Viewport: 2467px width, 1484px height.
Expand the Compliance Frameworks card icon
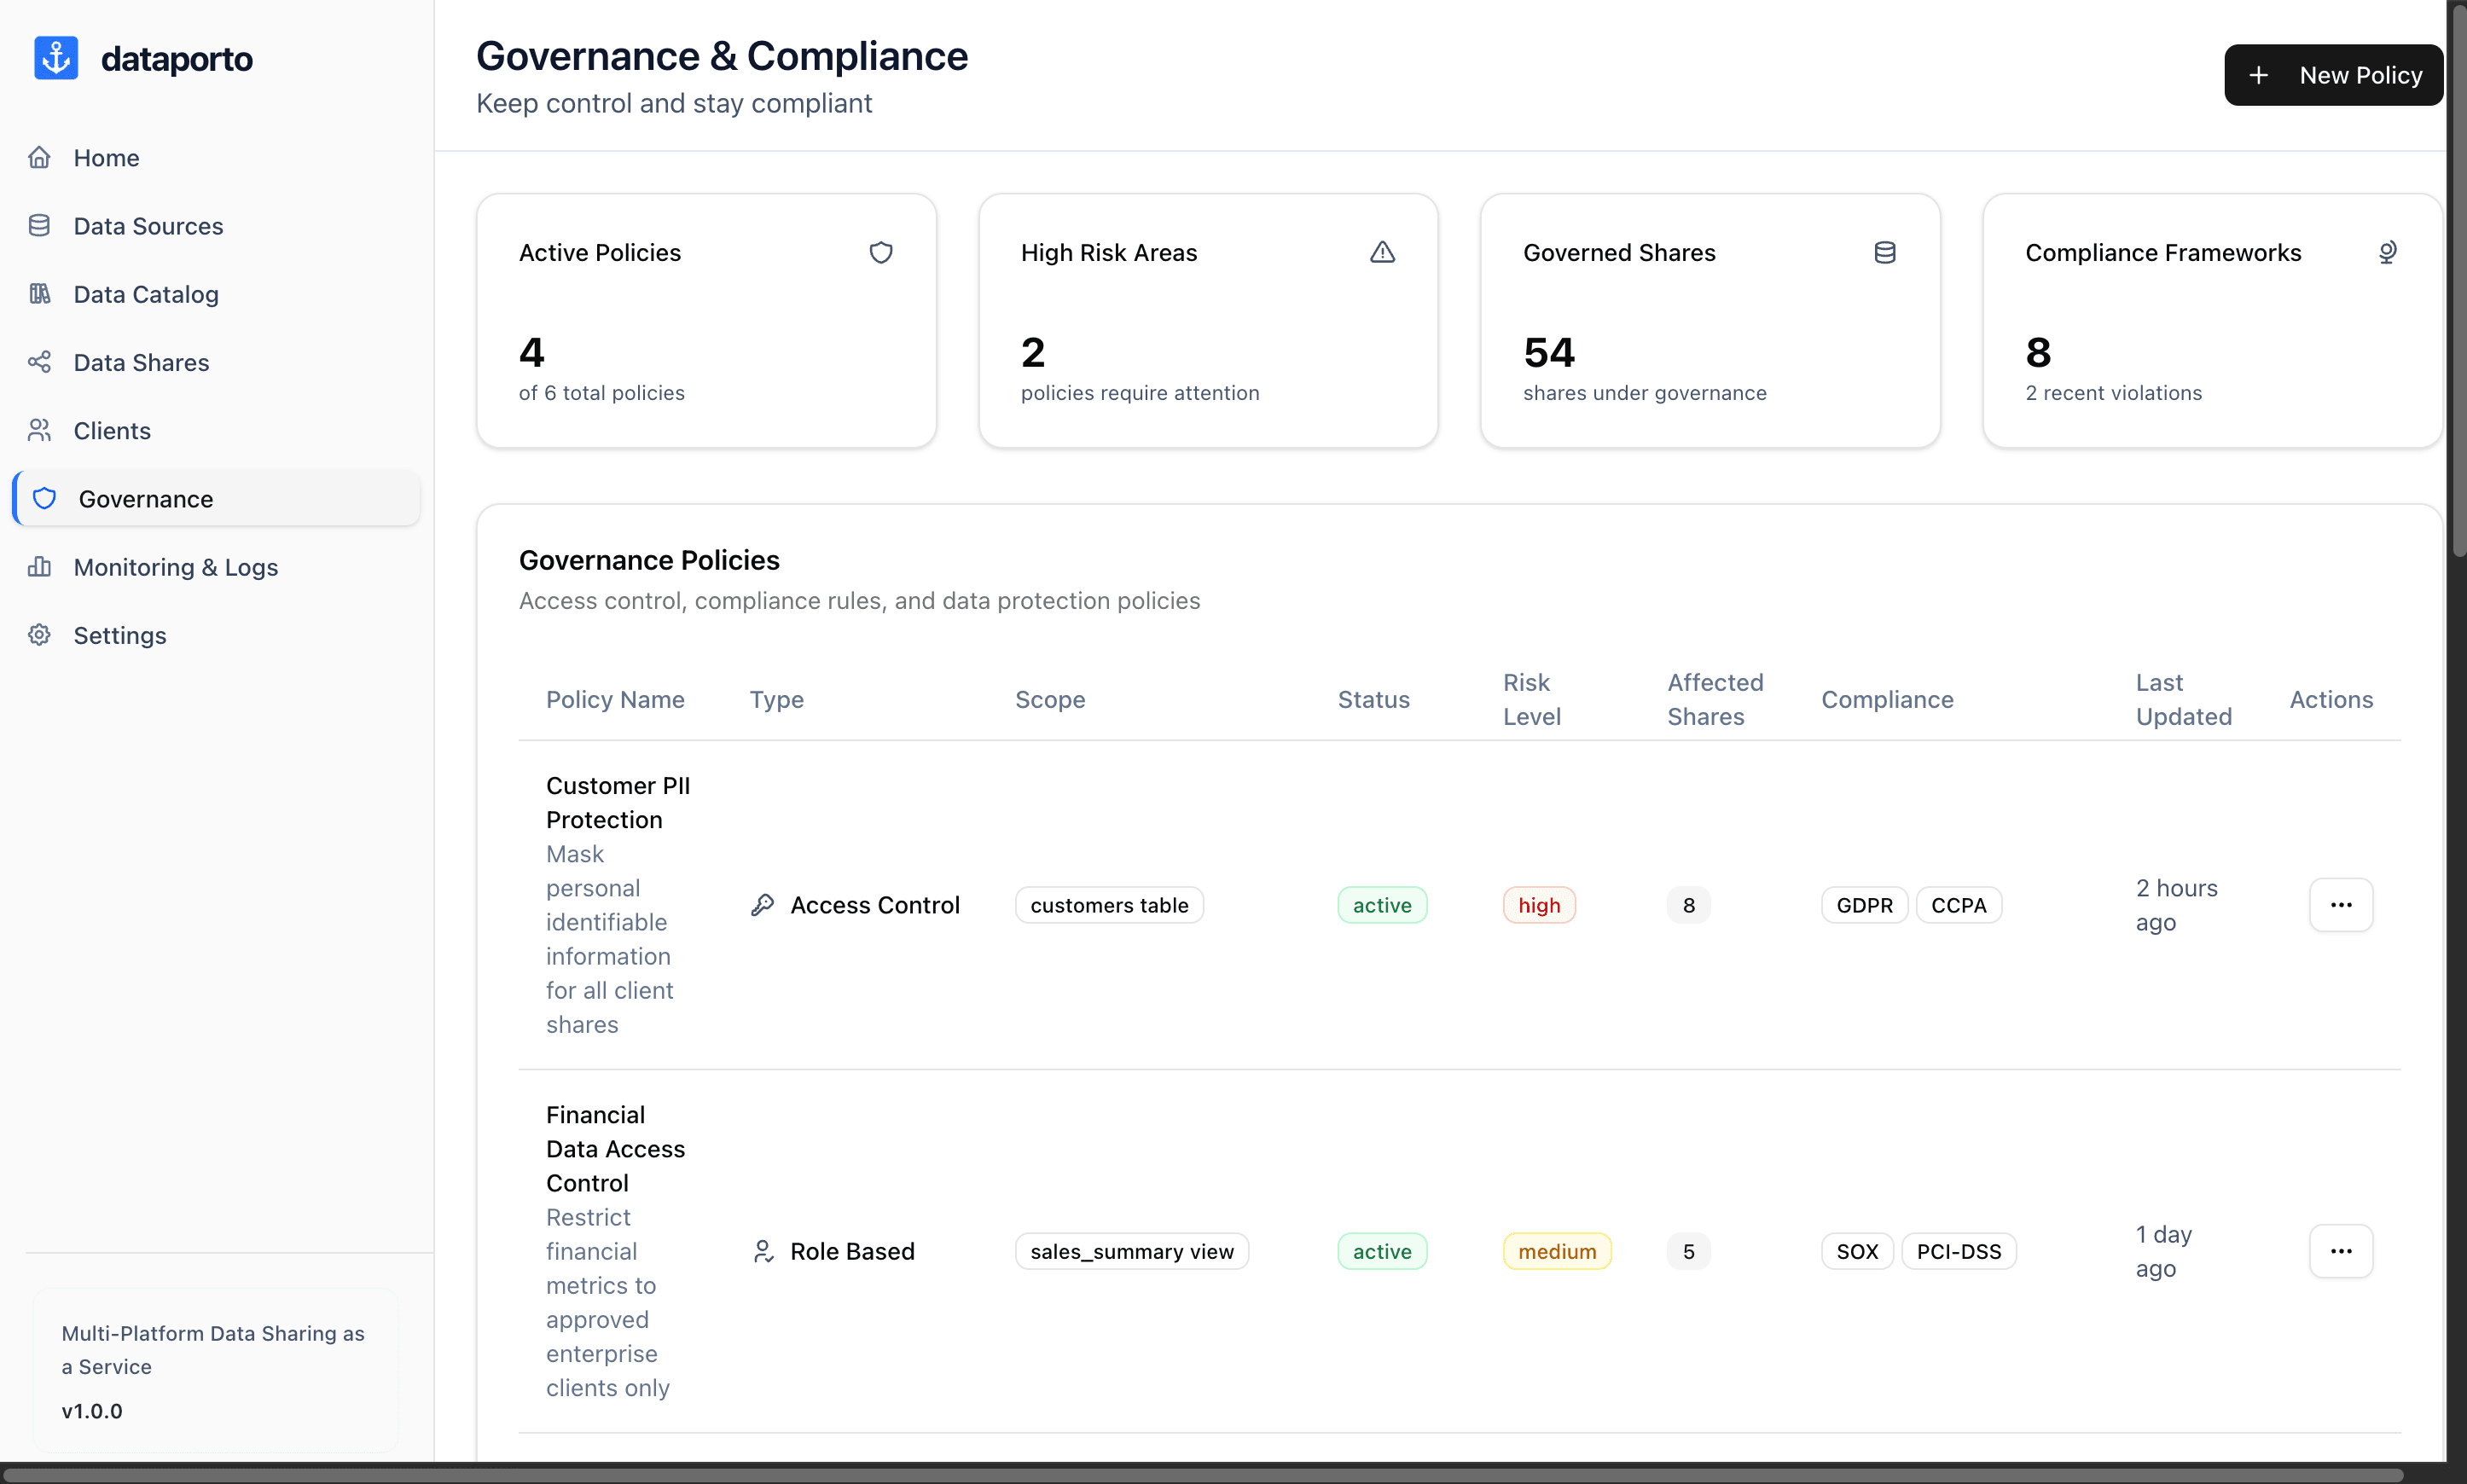[x=2389, y=252]
